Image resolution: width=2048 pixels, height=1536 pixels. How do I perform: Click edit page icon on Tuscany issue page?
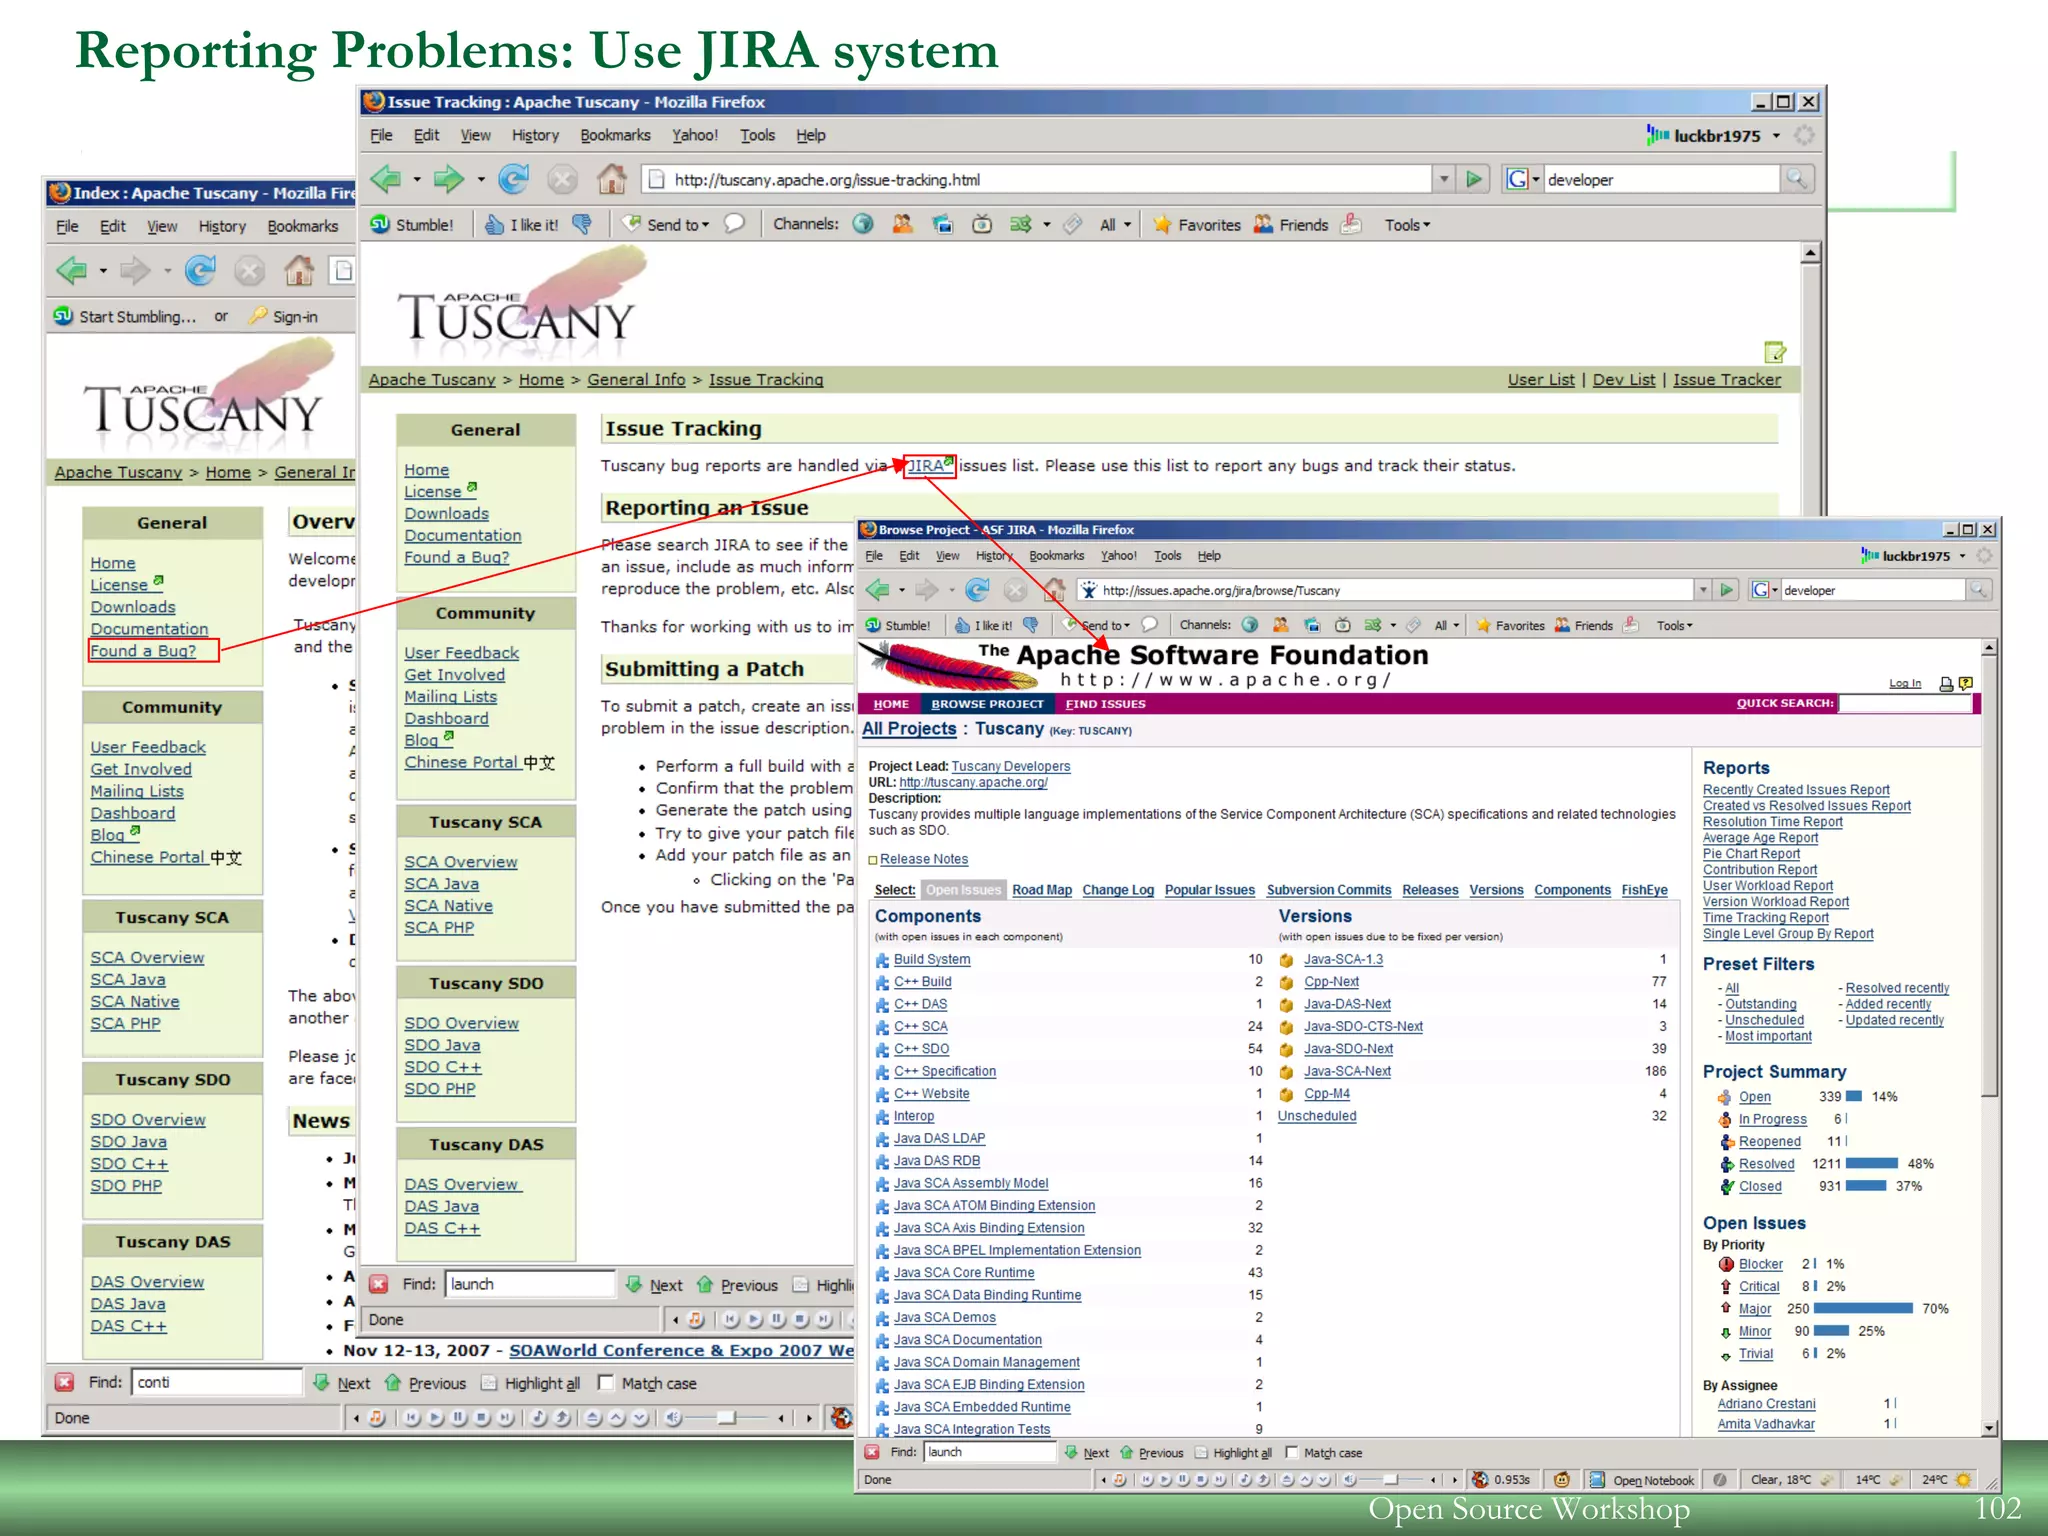(1775, 351)
